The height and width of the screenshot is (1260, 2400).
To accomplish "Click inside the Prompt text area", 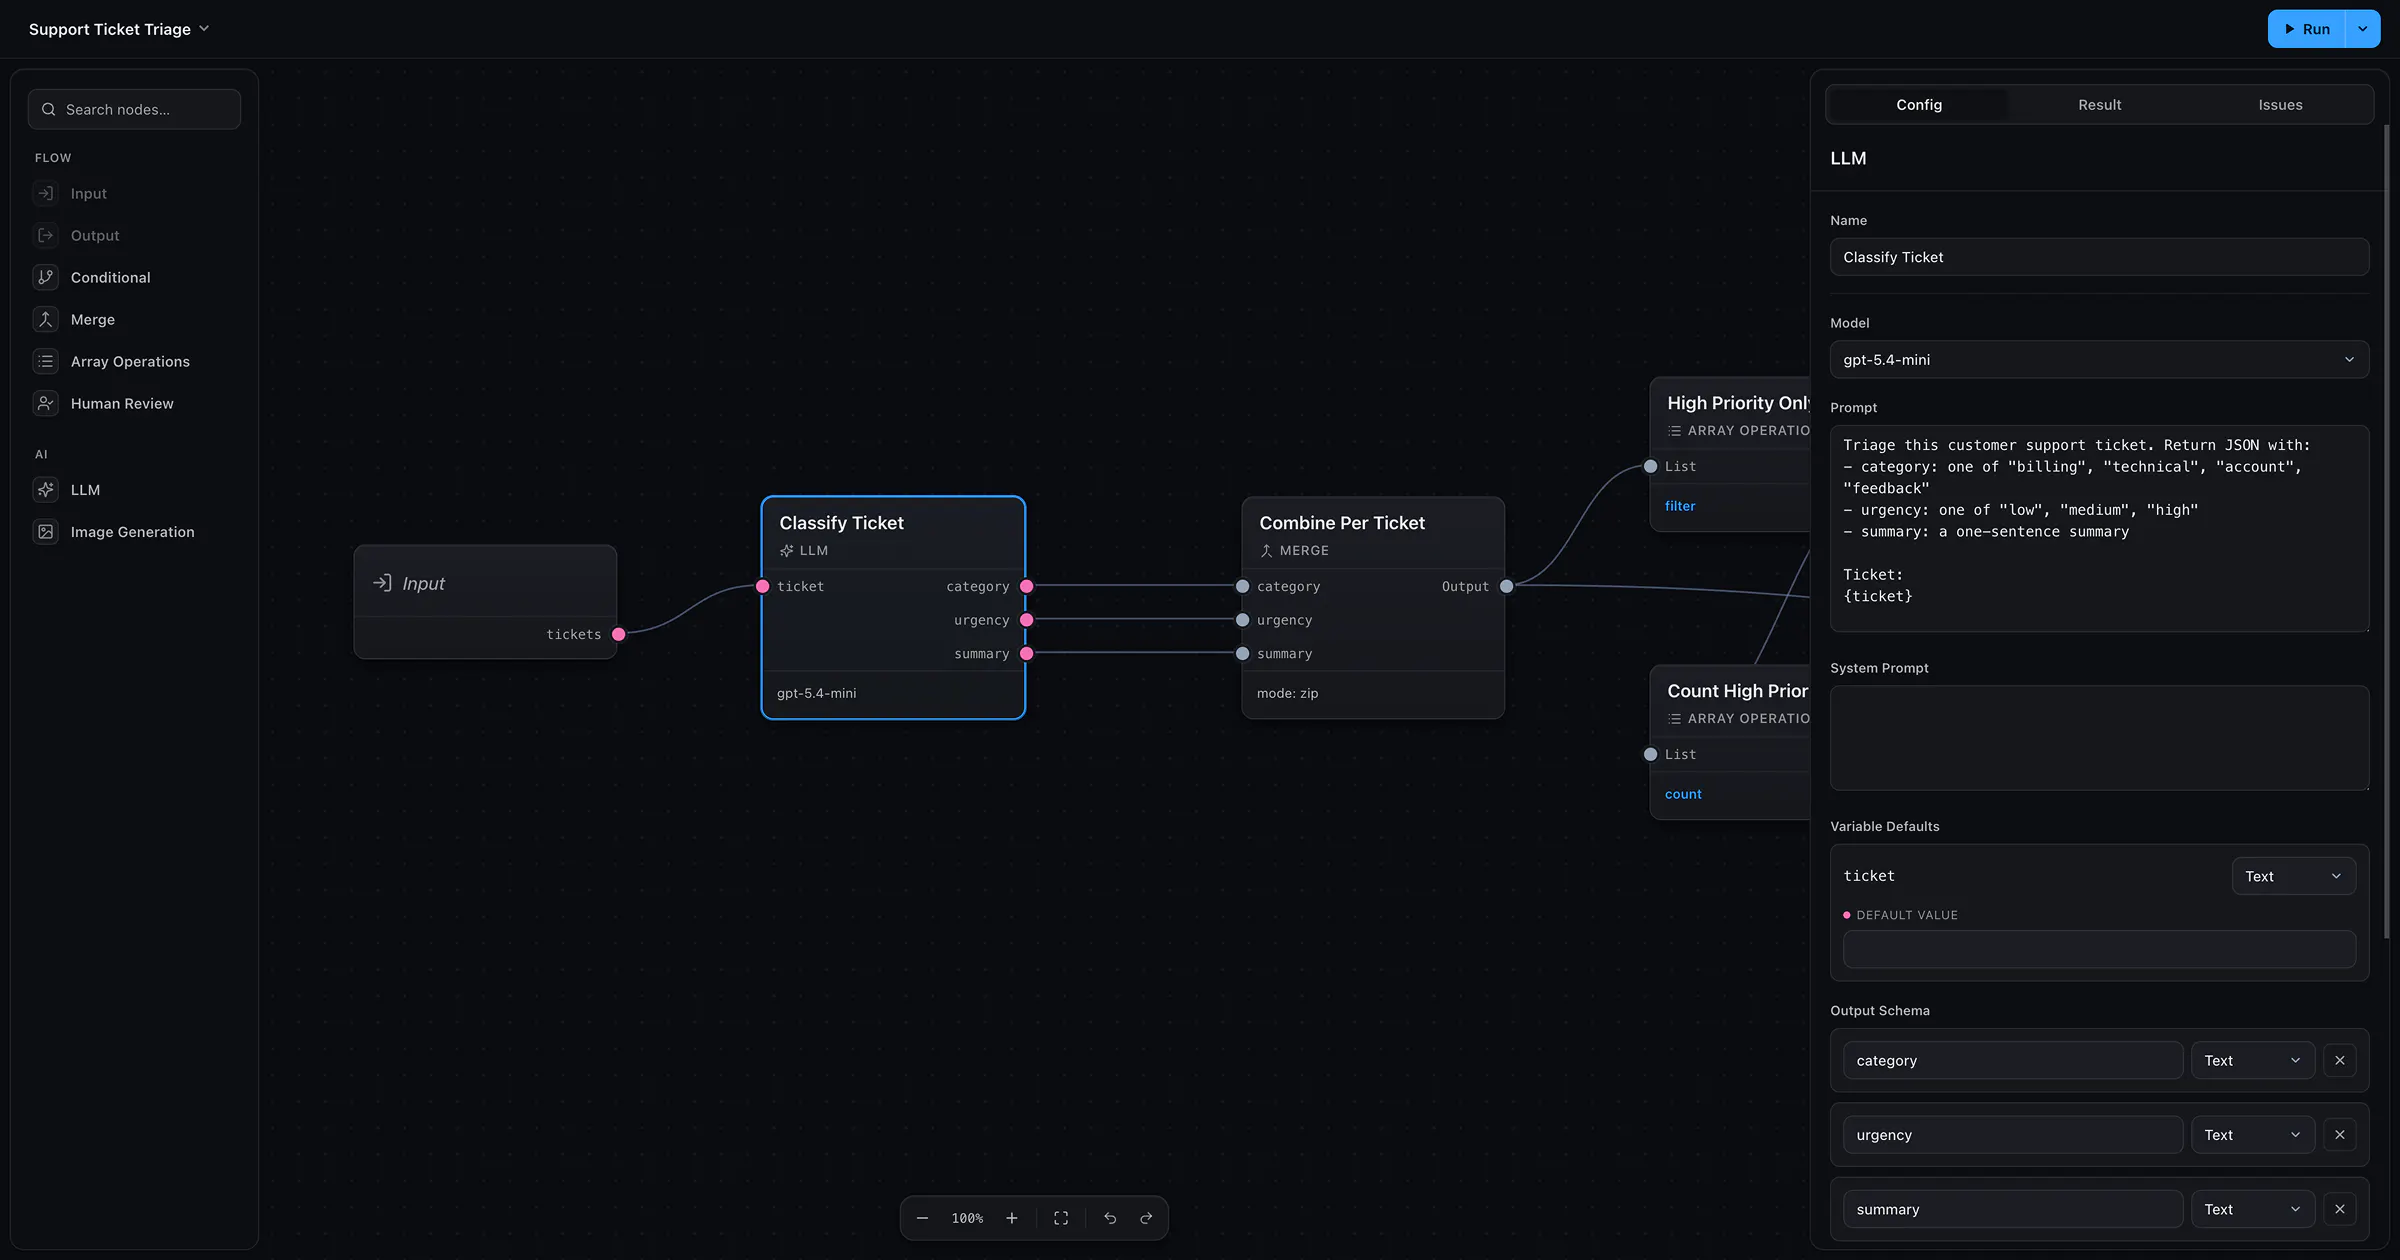I will tap(2099, 528).
